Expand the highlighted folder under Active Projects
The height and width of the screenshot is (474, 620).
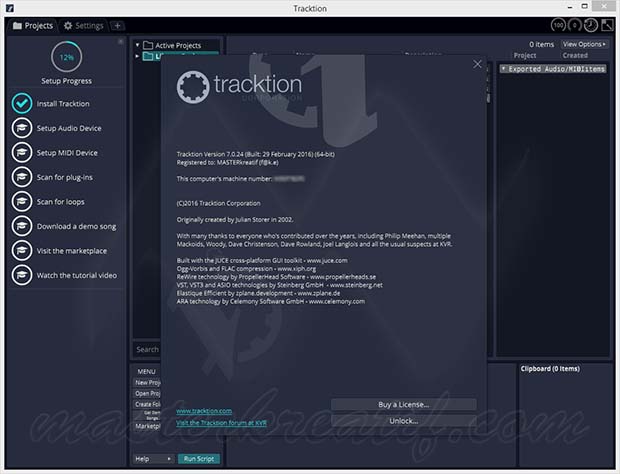[137, 56]
